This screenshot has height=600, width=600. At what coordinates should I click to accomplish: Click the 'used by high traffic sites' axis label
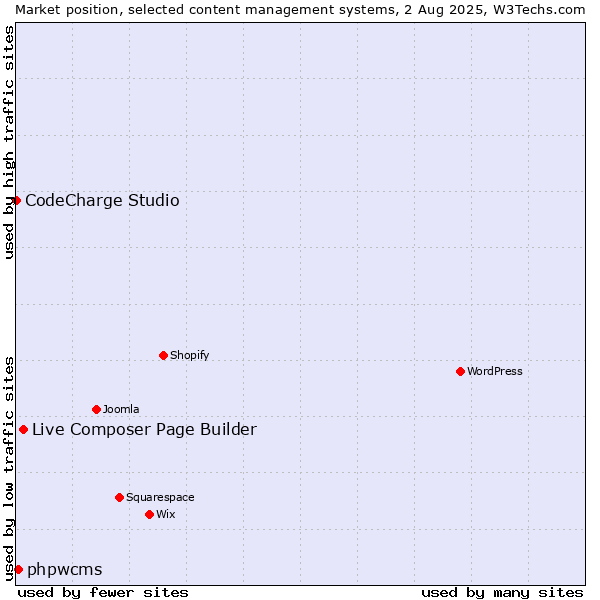coord(9,142)
